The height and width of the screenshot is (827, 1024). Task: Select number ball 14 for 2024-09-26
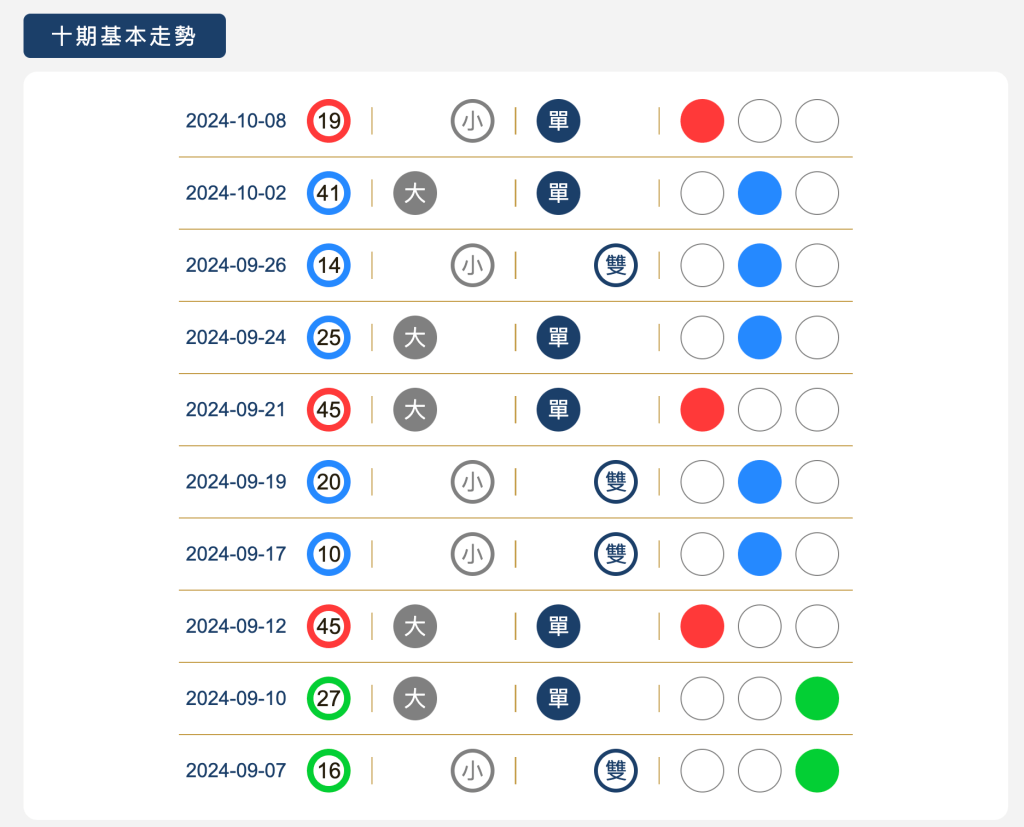pos(329,265)
